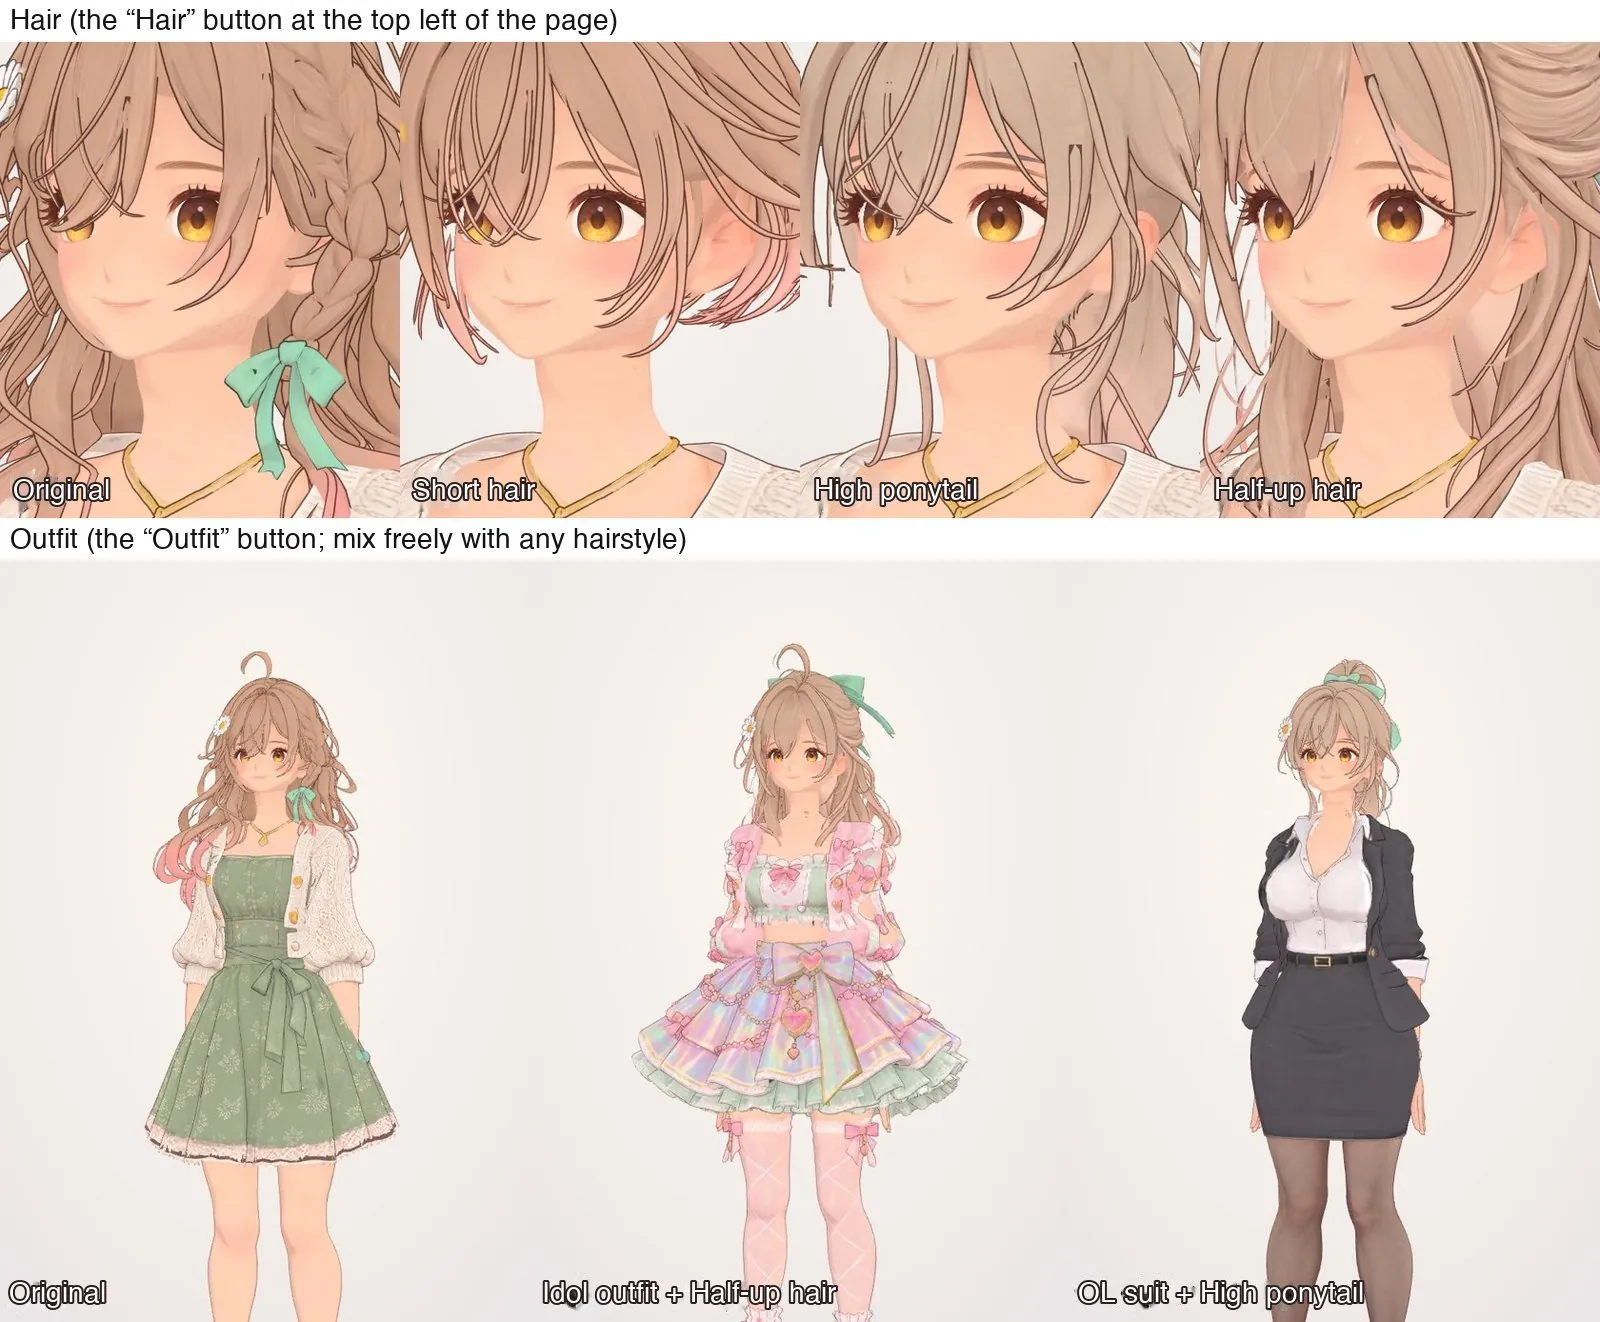Select the Short hair close-up image

click(x=600, y=279)
